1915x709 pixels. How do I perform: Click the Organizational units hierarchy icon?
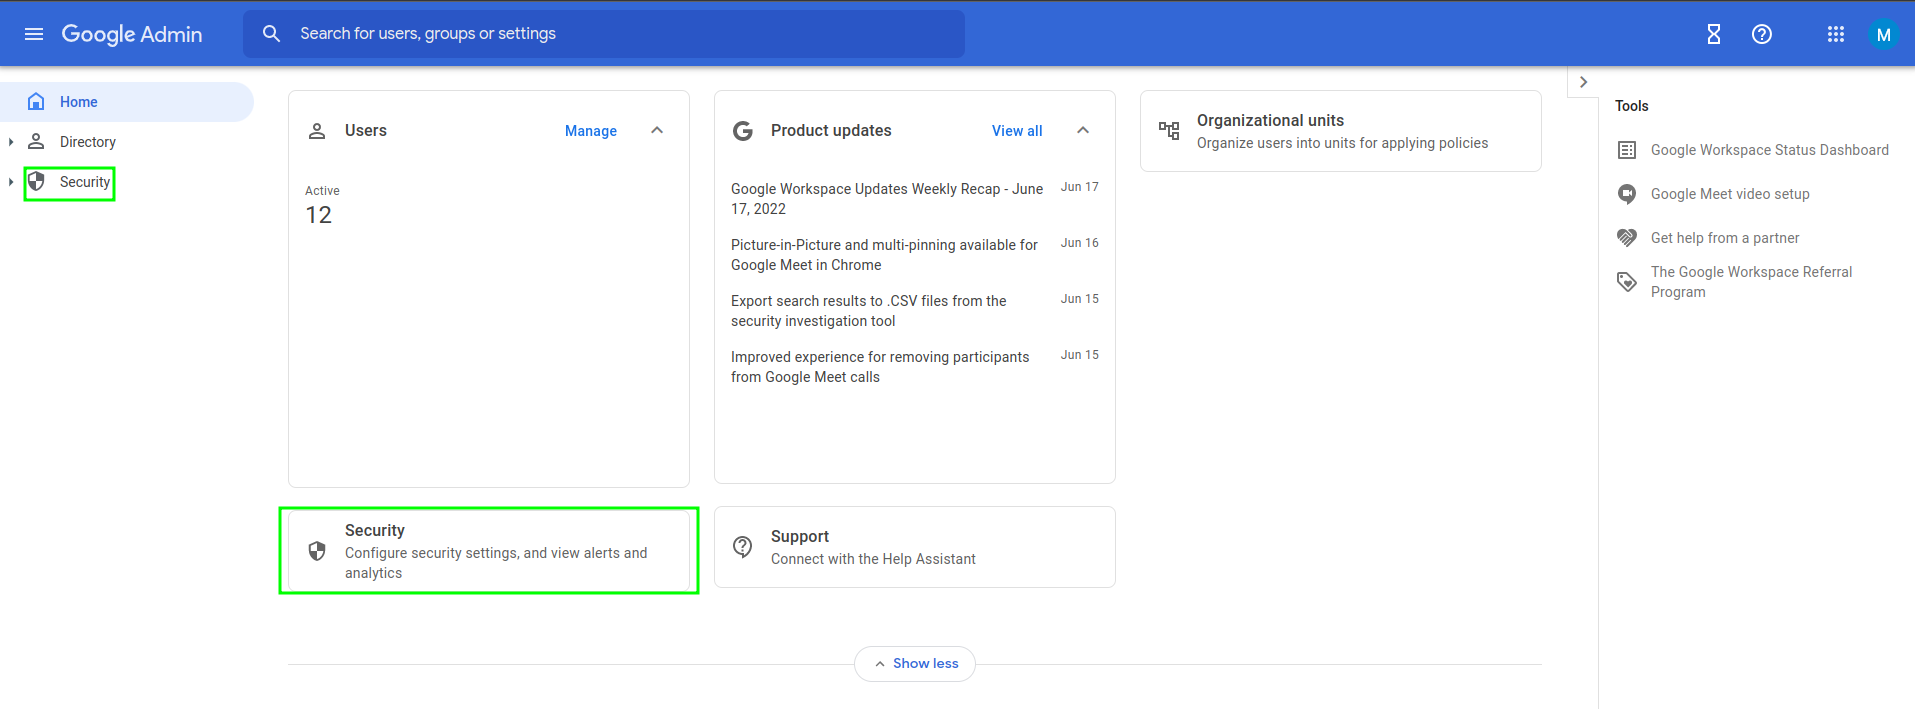point(1169,131)
